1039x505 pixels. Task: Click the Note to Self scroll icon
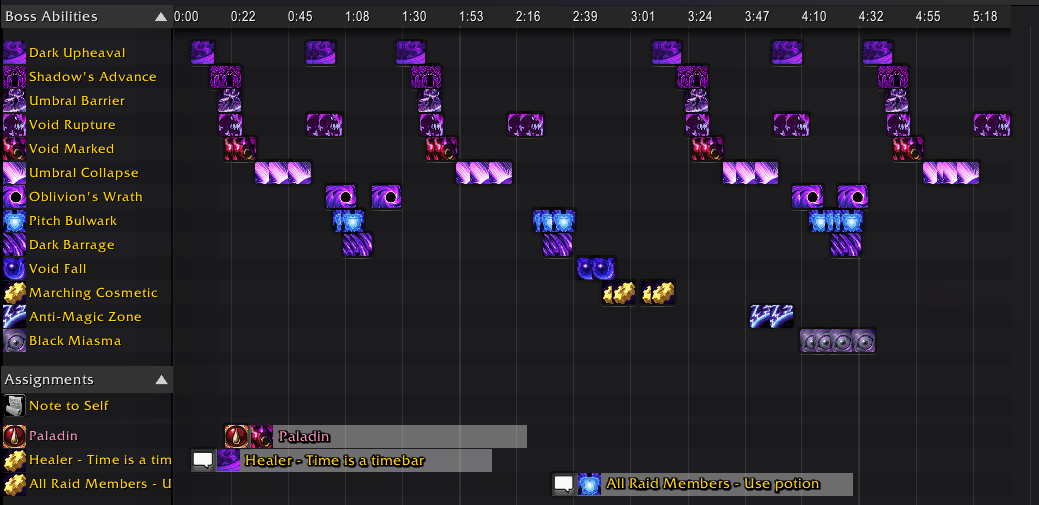pyautogui.click(x=15, y=405)
